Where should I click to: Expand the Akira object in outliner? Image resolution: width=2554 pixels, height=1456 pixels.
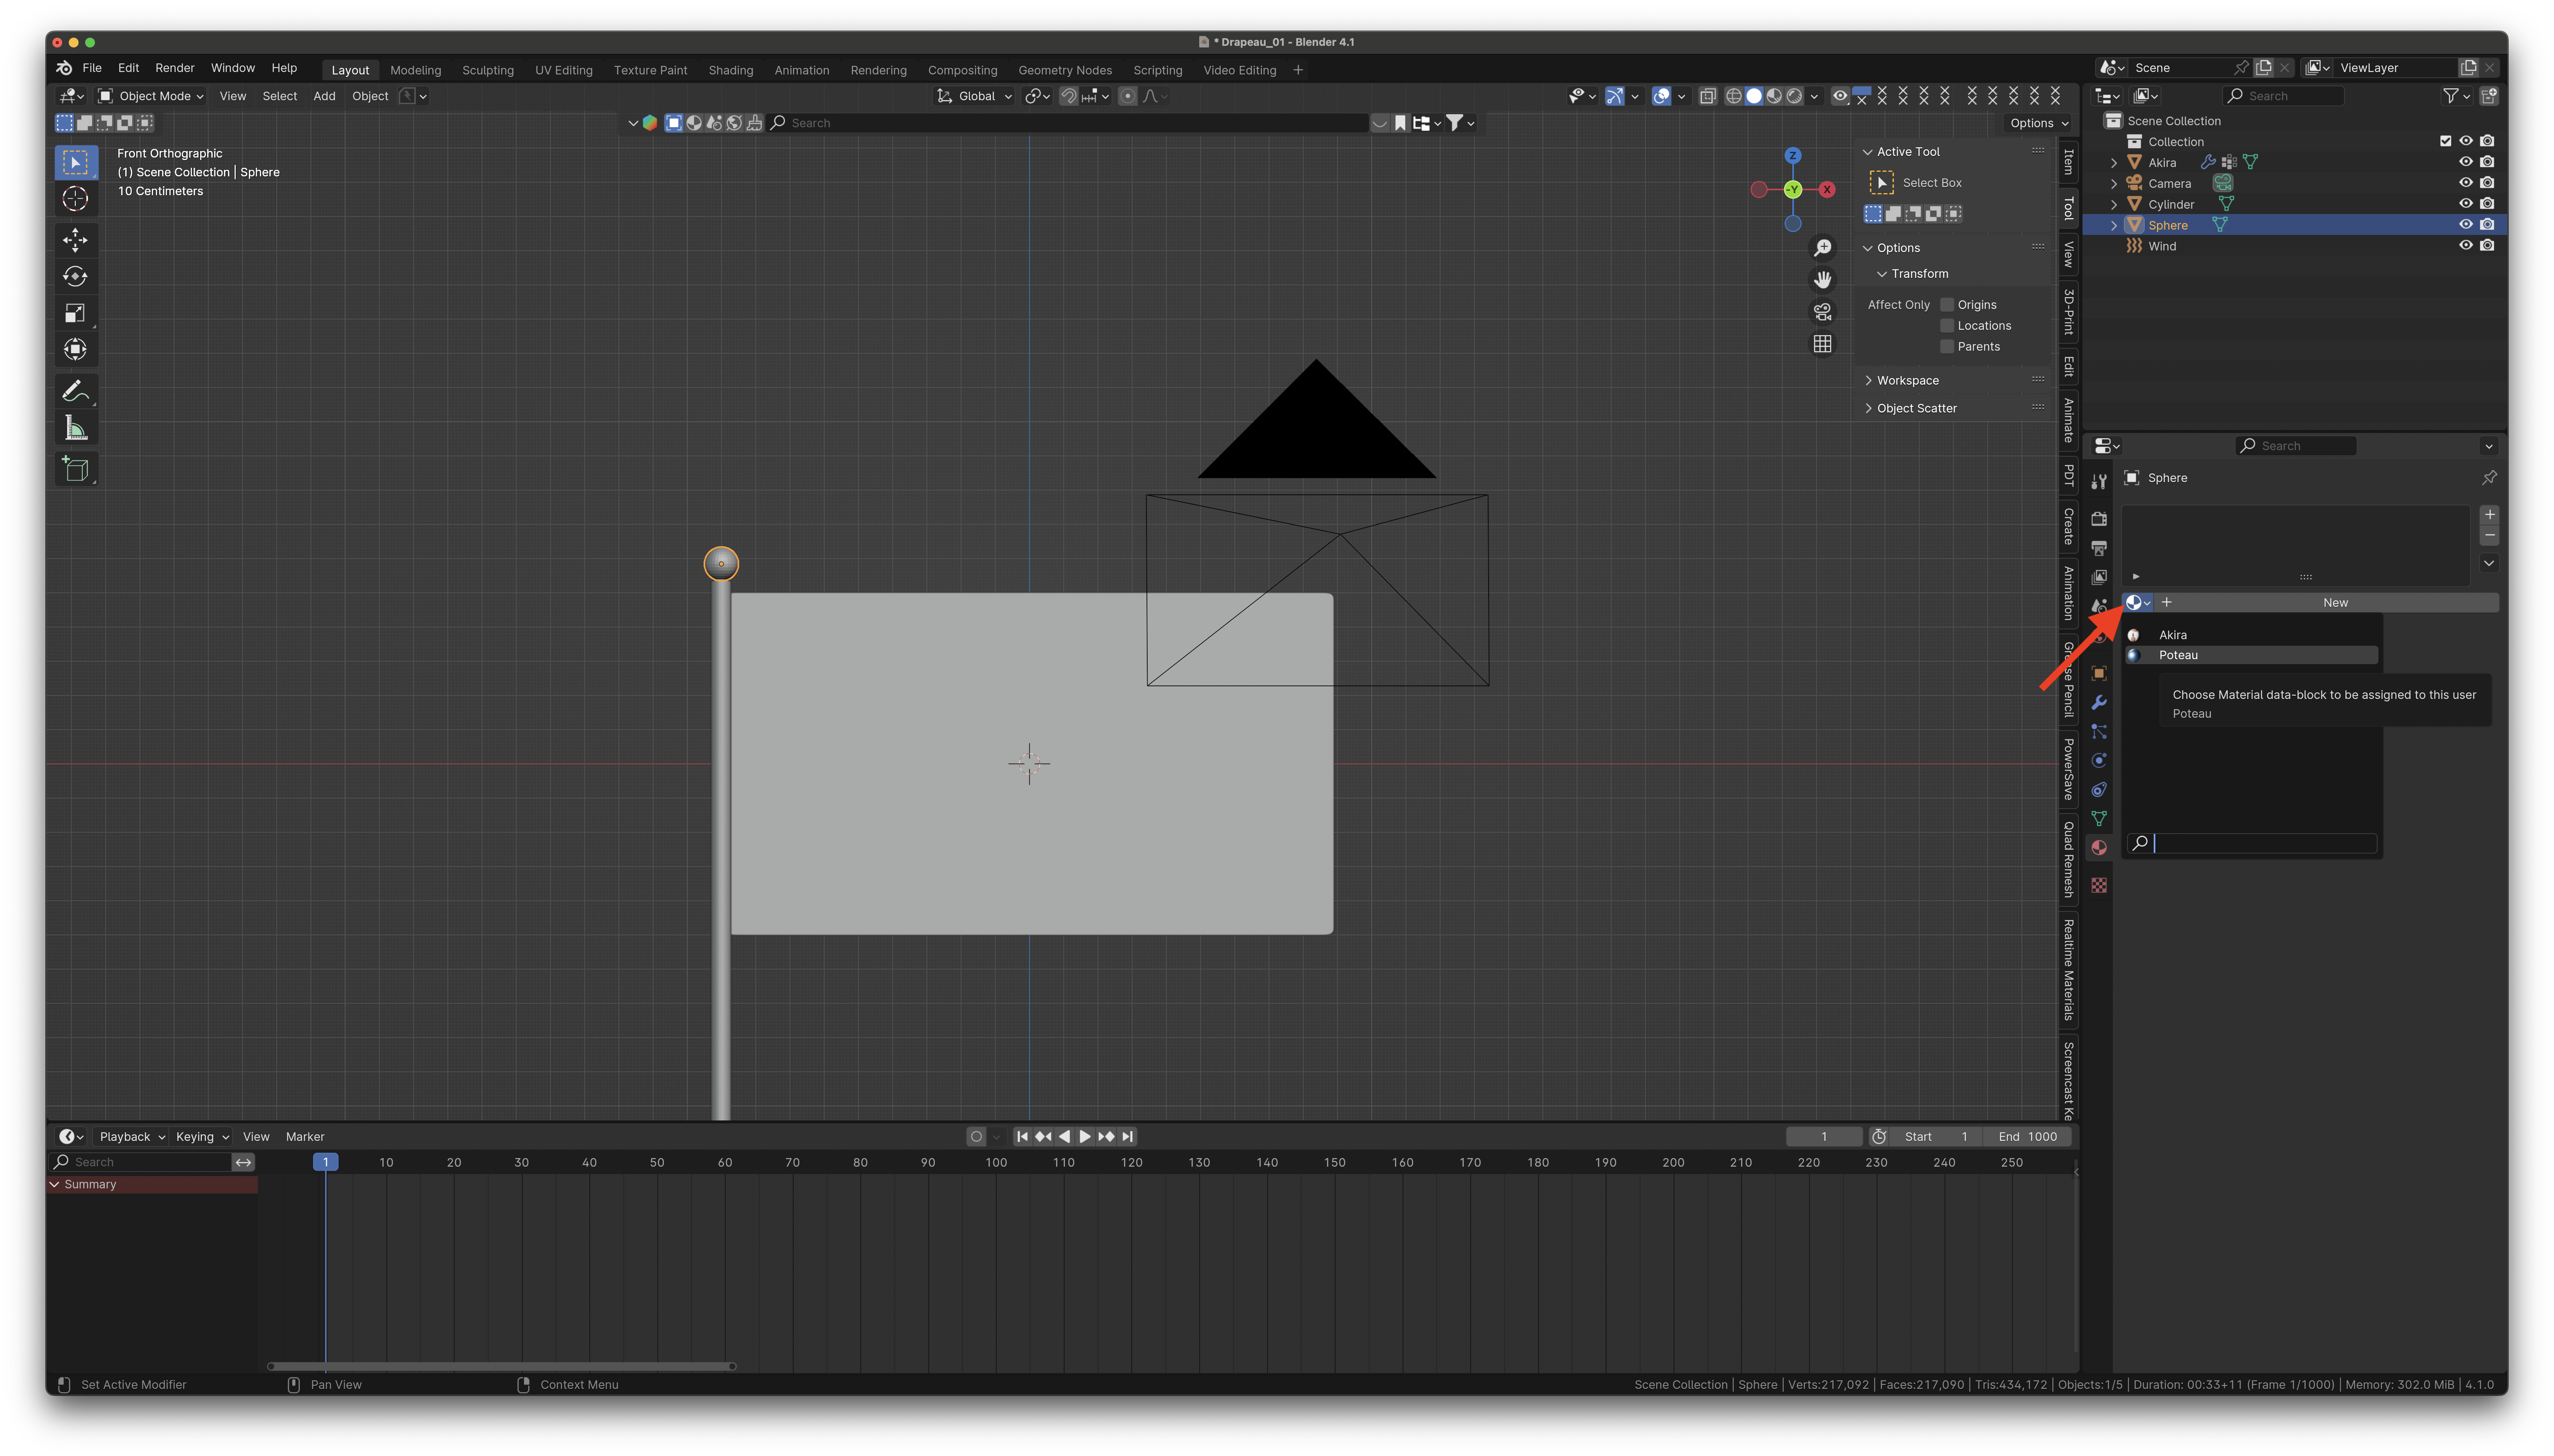(x=2114, y=163)
